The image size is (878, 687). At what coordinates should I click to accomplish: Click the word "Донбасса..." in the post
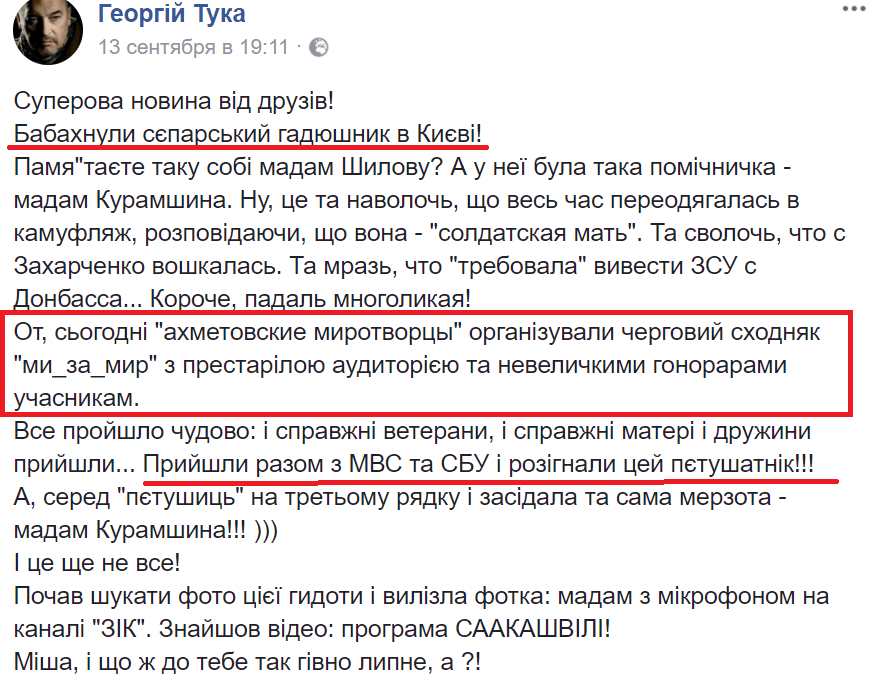[77, 300]
